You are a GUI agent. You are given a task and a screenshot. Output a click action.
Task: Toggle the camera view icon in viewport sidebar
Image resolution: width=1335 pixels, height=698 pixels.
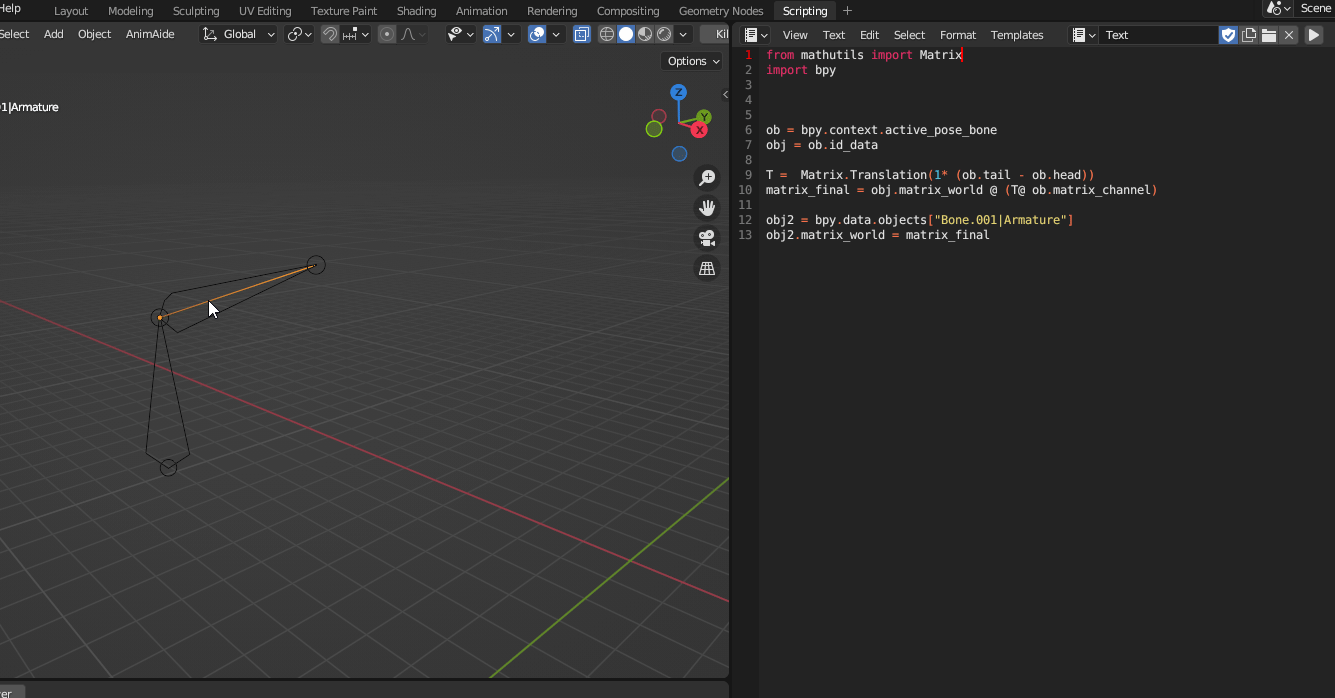point(707,238)
